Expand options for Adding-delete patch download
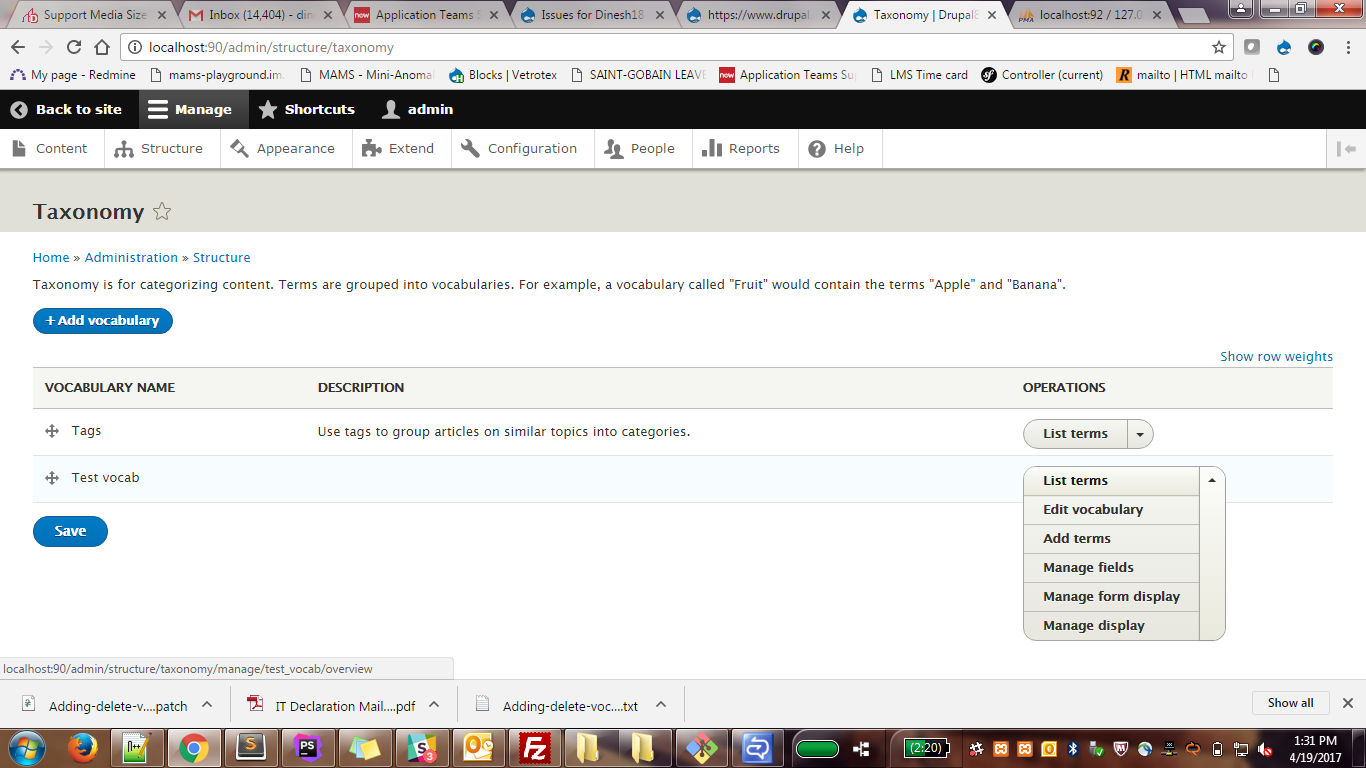The image size is (1366, 768). click(x=207, y=704)
